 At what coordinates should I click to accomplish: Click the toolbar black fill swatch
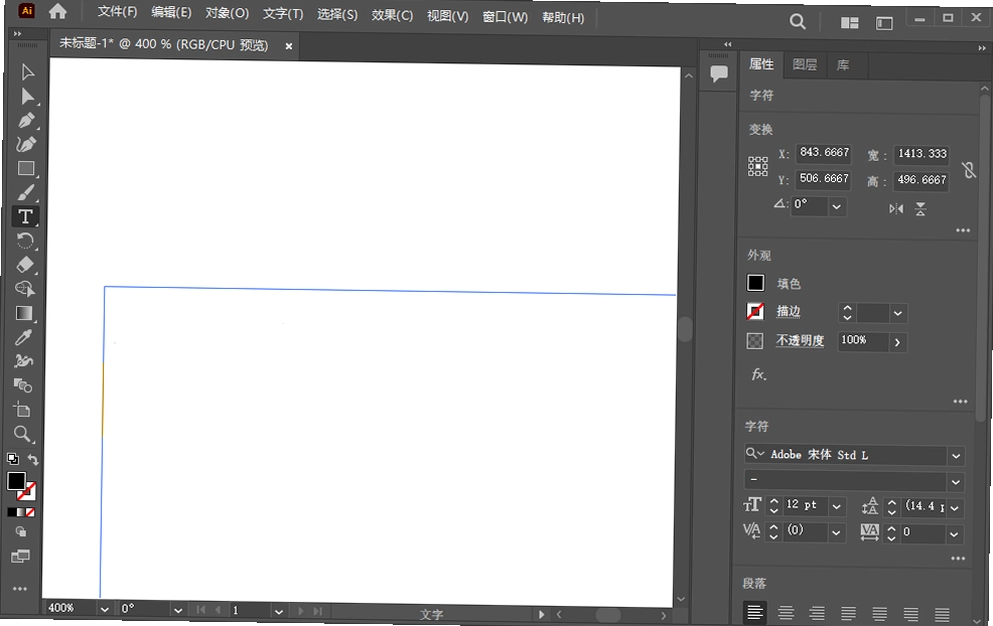coord(16,482)
